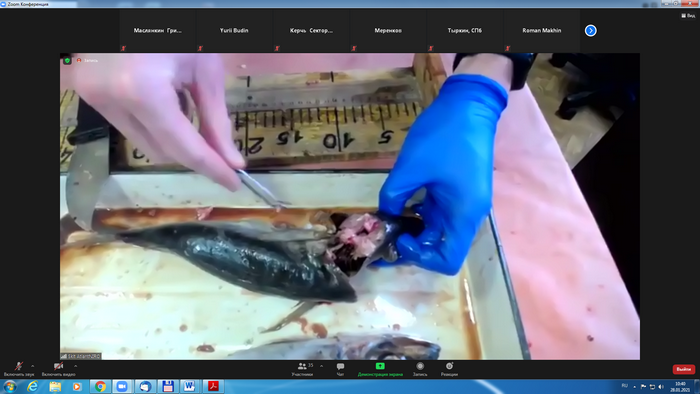700x394 pixels.
Task: Click RU language indicator in tray
Action: point(625,386)
